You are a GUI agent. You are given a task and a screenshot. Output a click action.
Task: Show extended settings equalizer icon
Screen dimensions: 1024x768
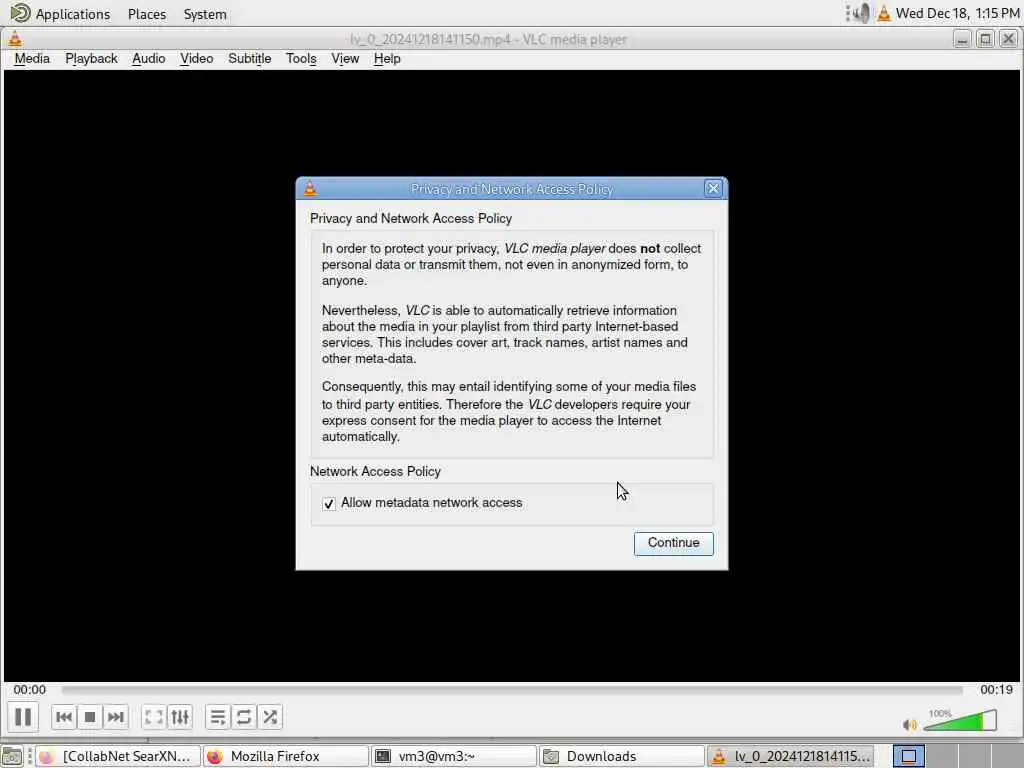tap(180, 717)
